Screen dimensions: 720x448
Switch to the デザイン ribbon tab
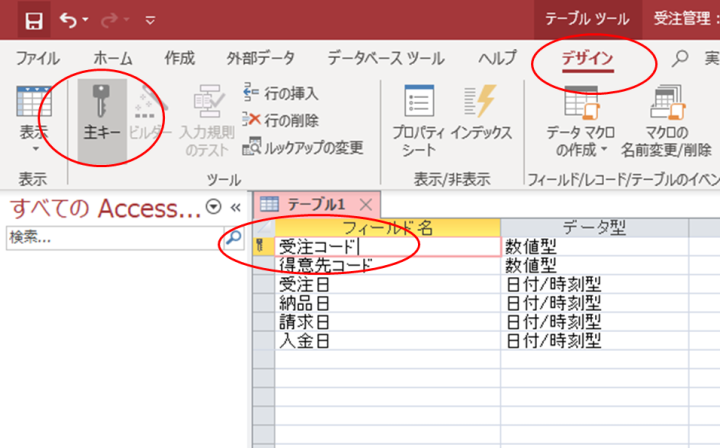(x=587, y=57)
